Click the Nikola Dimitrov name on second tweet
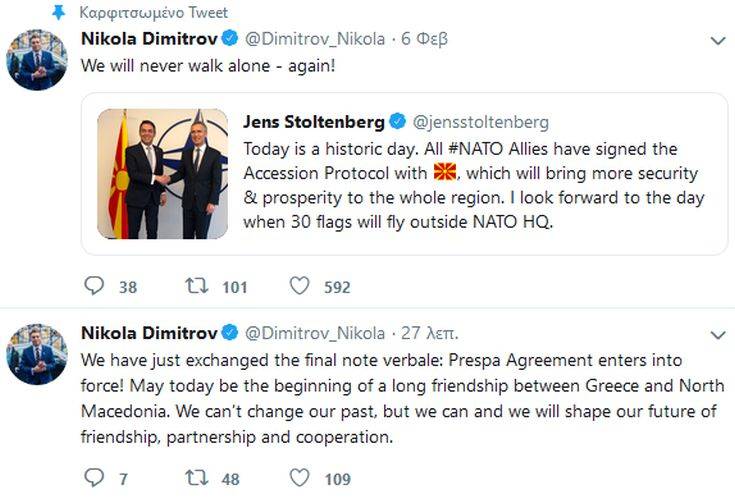This screenshot has width=735, height=499. tap(148, 333)
